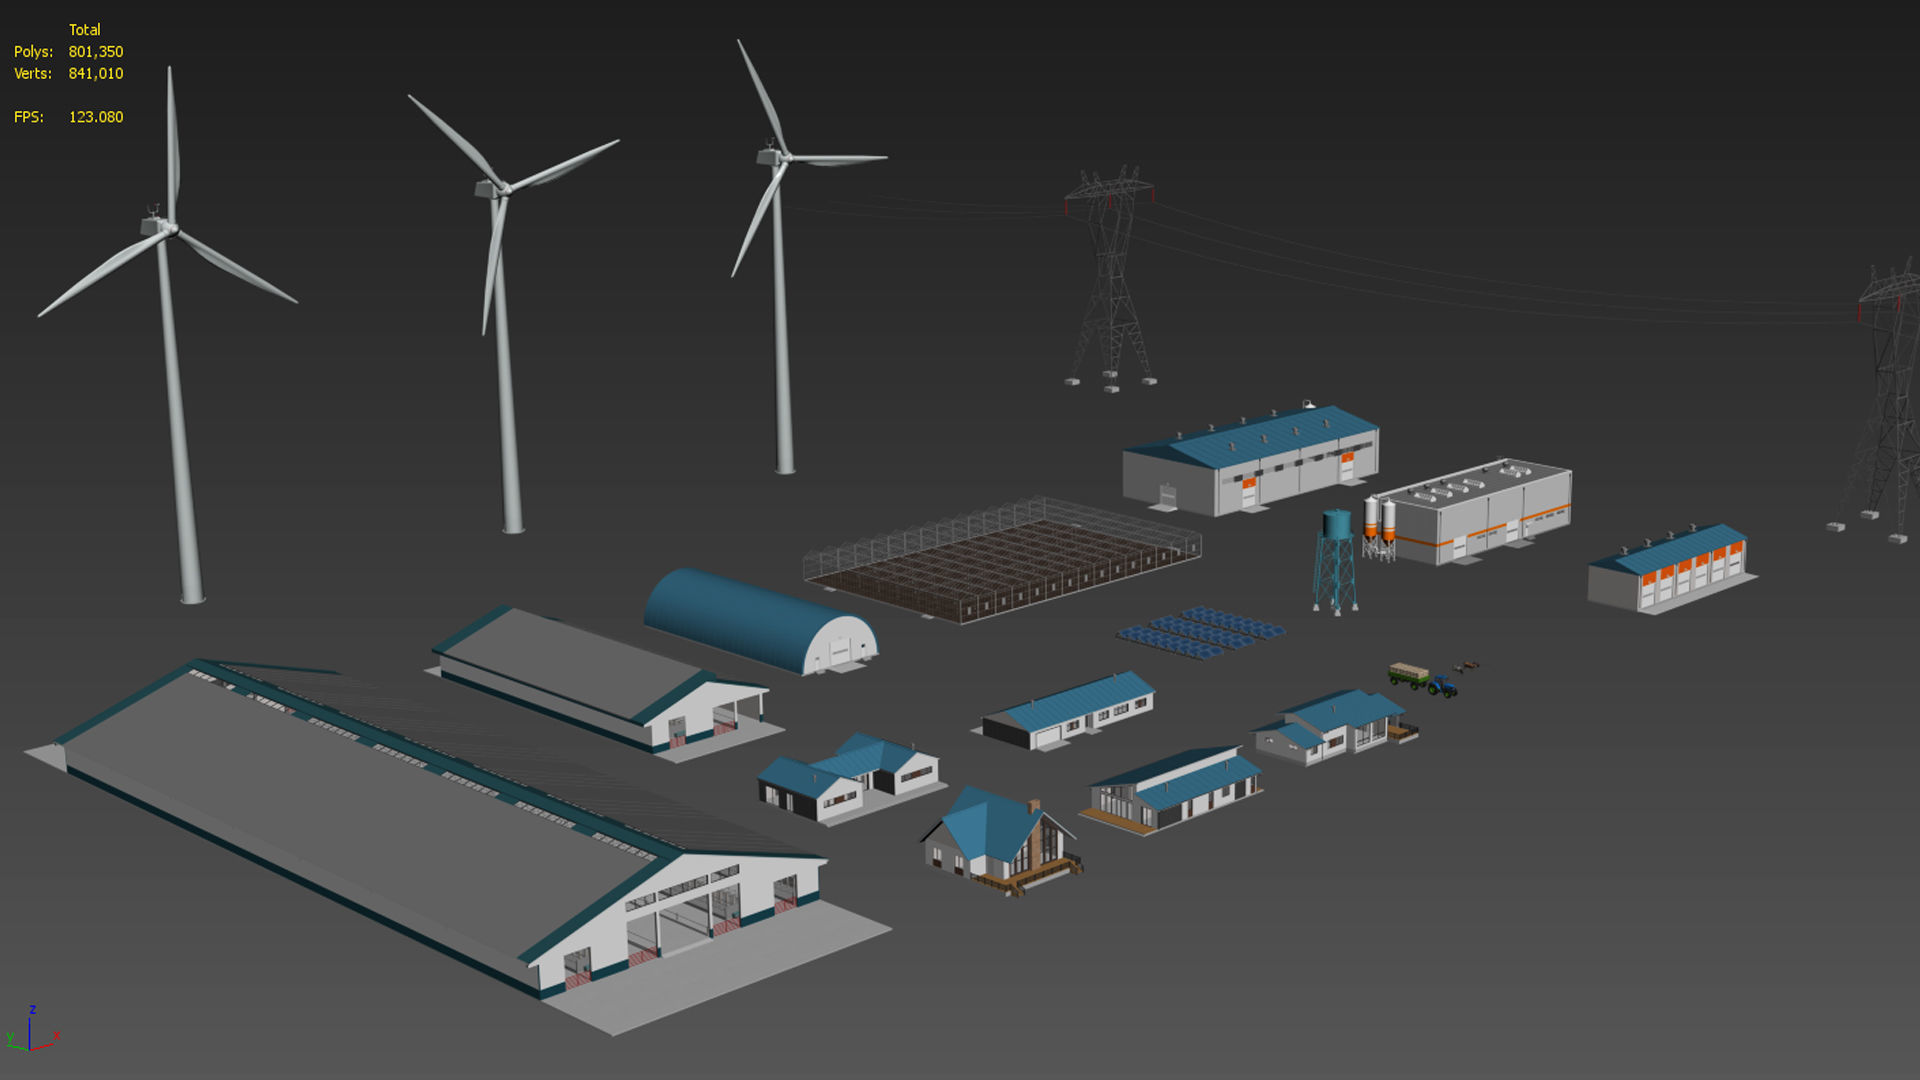Click the 'Total' statistics header
The width and height of the screenshot is (1920, 1080).
click(85, 30)
